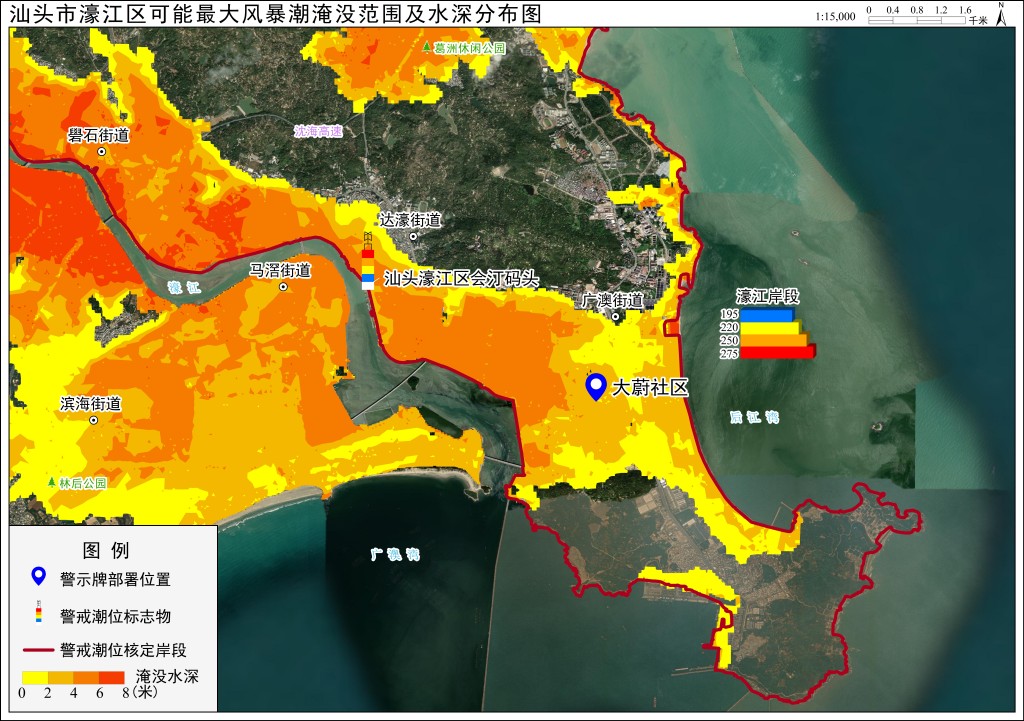Click the "汕头濠江区会汀码头" label
This screenshot has height=721, width=1024.
(x=461, y=279)
